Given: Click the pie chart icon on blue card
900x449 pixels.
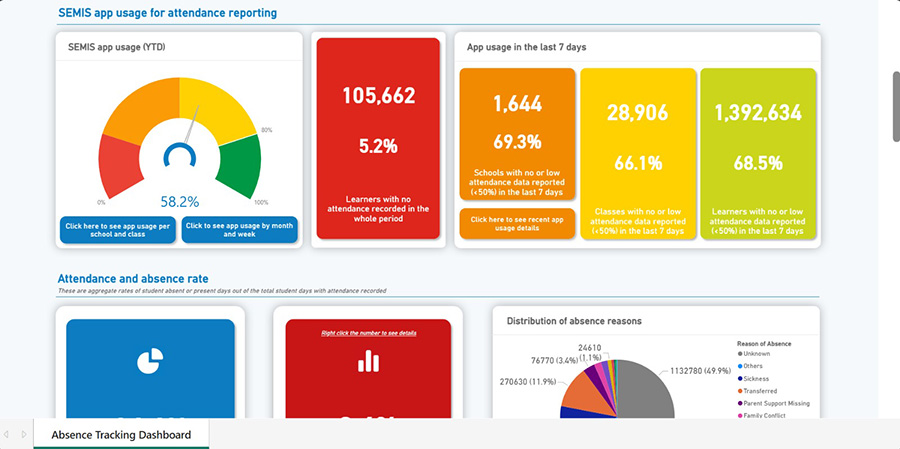Looking at the screenshot, I should coord(151,362).
